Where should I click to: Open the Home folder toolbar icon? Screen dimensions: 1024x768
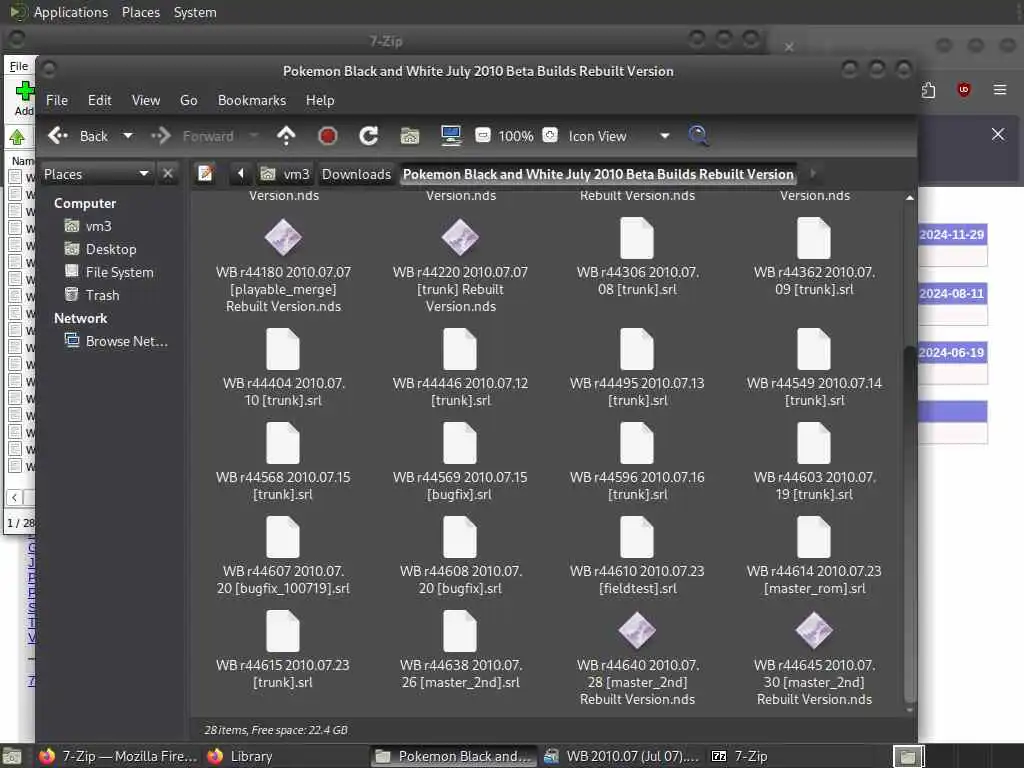click(x=409, y=136)
